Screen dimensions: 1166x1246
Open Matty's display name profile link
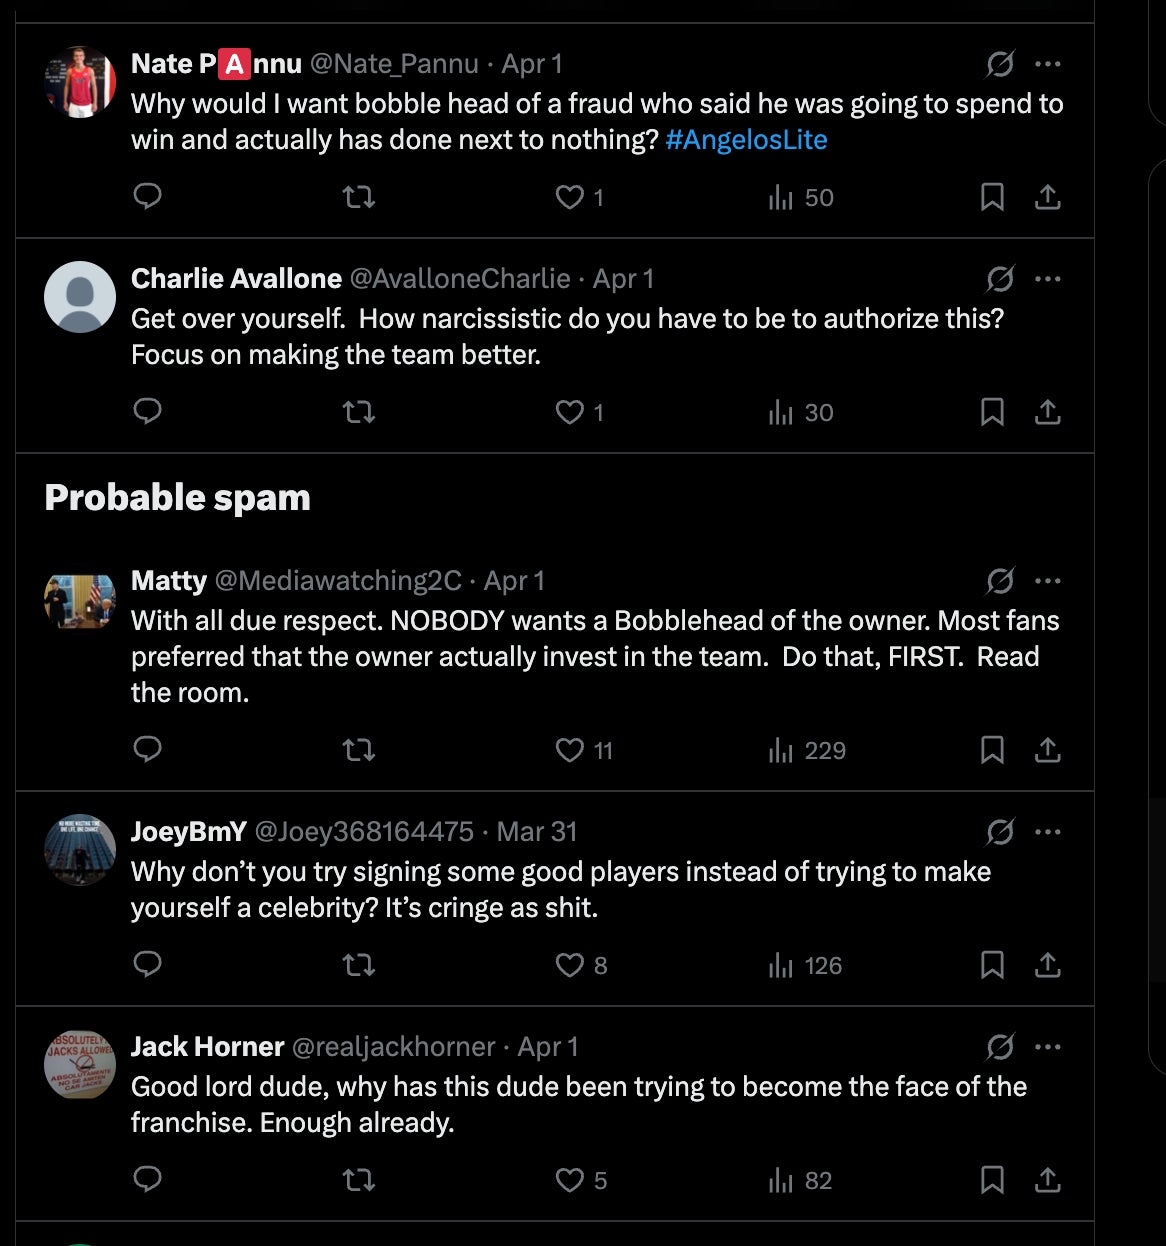click(x=169, y=581)
